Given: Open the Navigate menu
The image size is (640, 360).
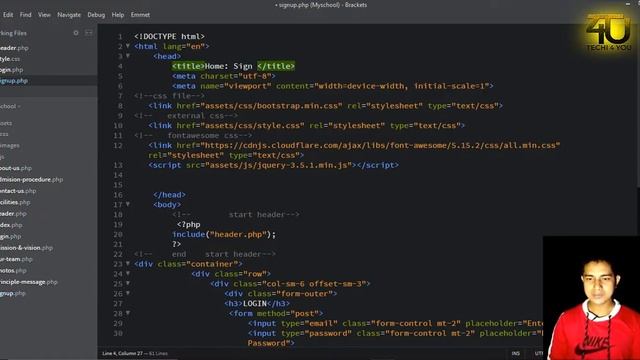Looking at the screenshot, I should click(69, 15).
